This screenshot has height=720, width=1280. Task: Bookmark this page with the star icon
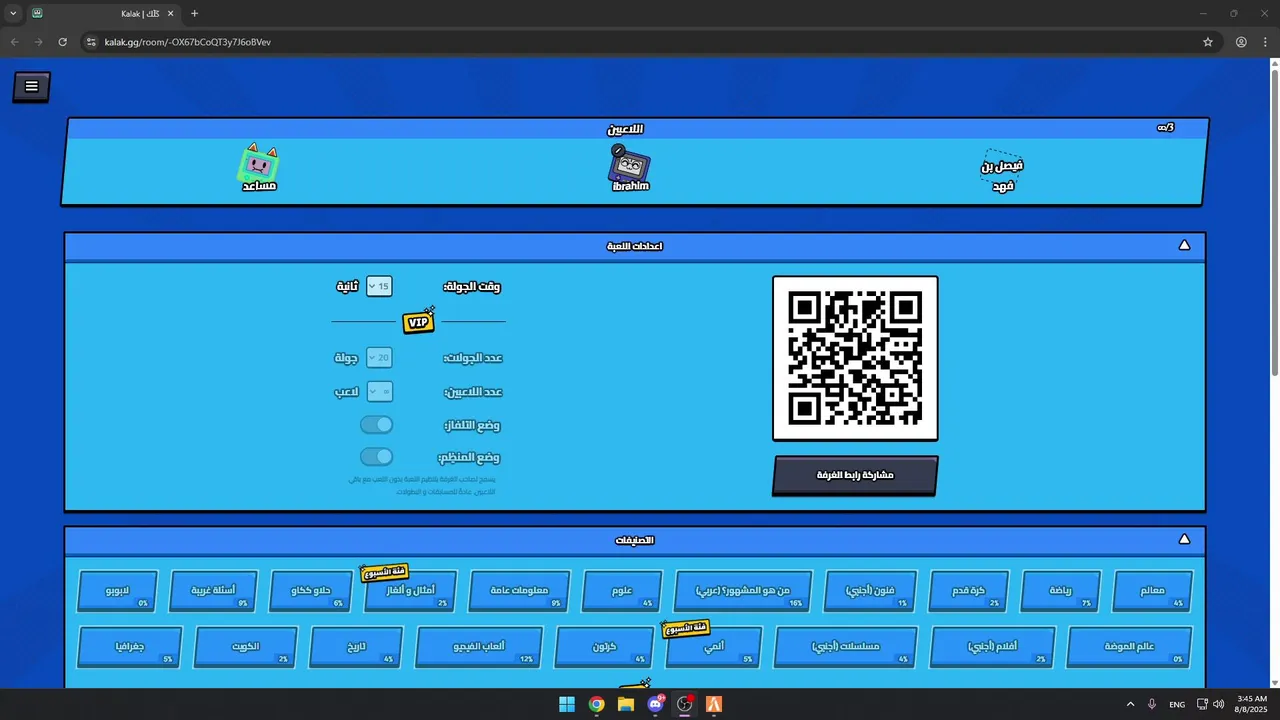pos(1208,42)
